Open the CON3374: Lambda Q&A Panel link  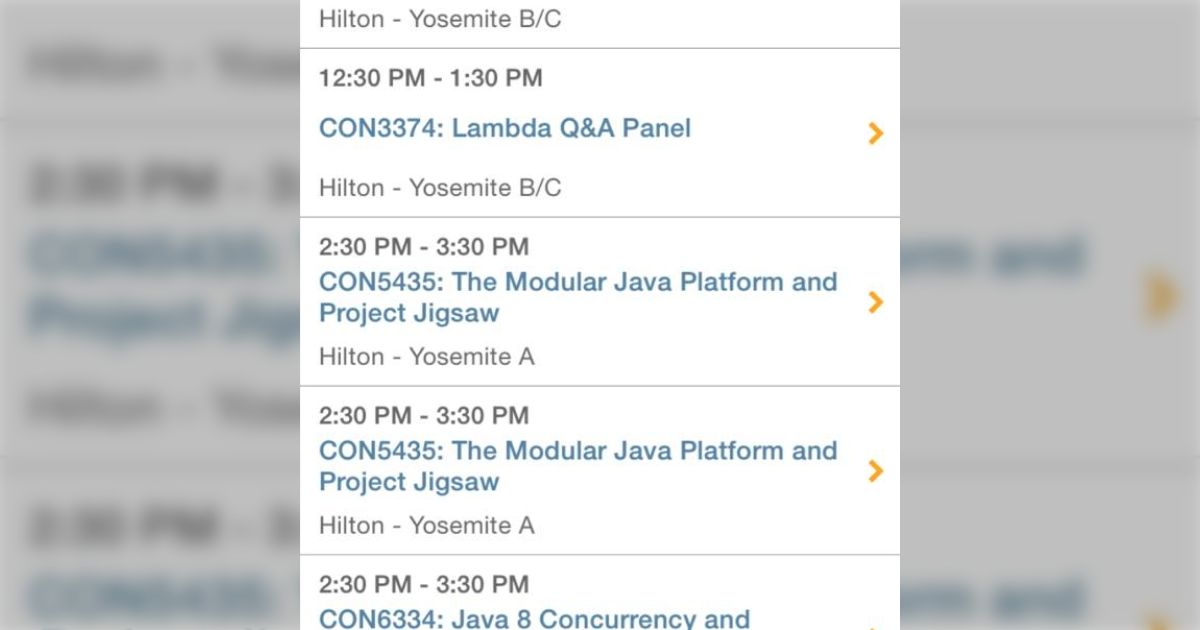coord(504,128)
